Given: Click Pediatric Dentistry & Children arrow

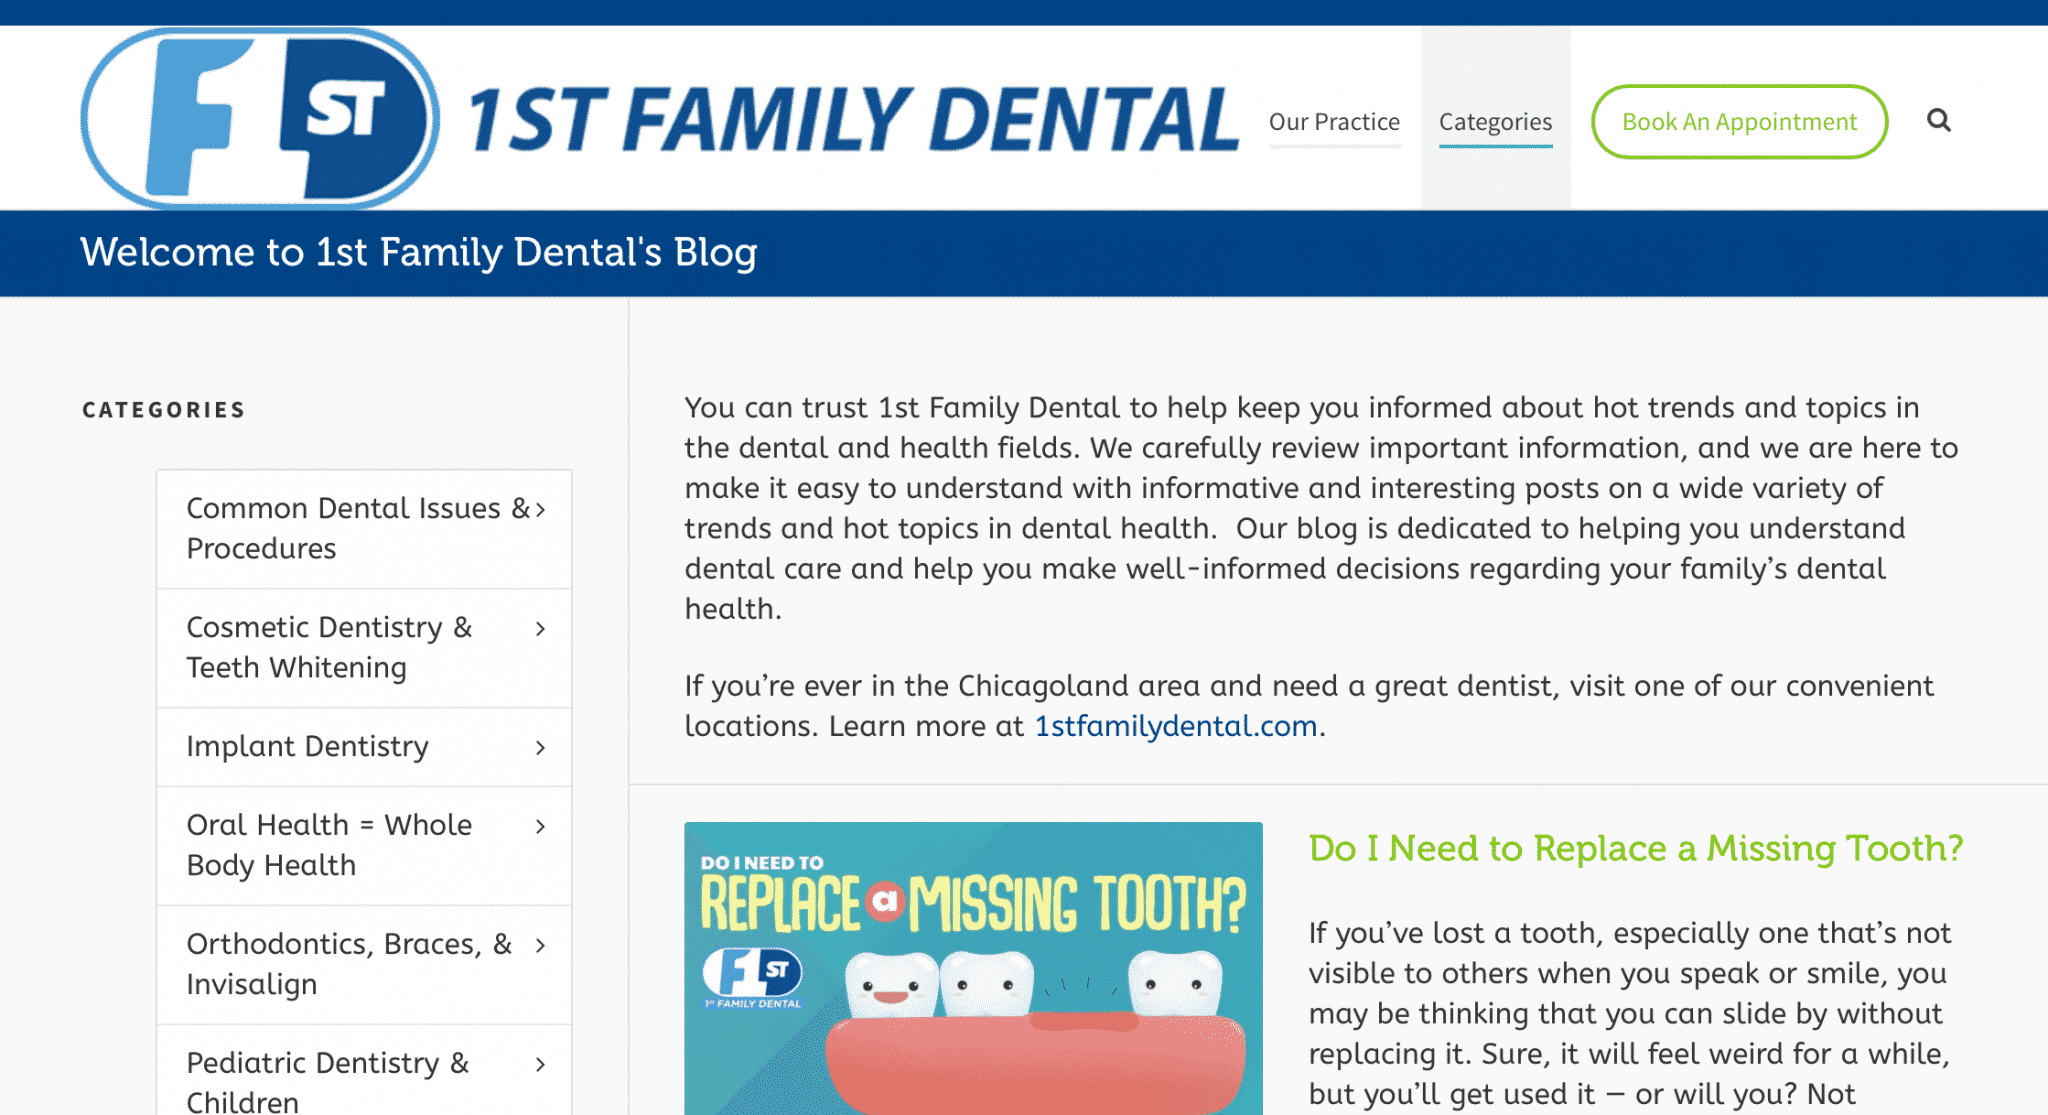Looking at the screenshot, I should (540, 1065).
